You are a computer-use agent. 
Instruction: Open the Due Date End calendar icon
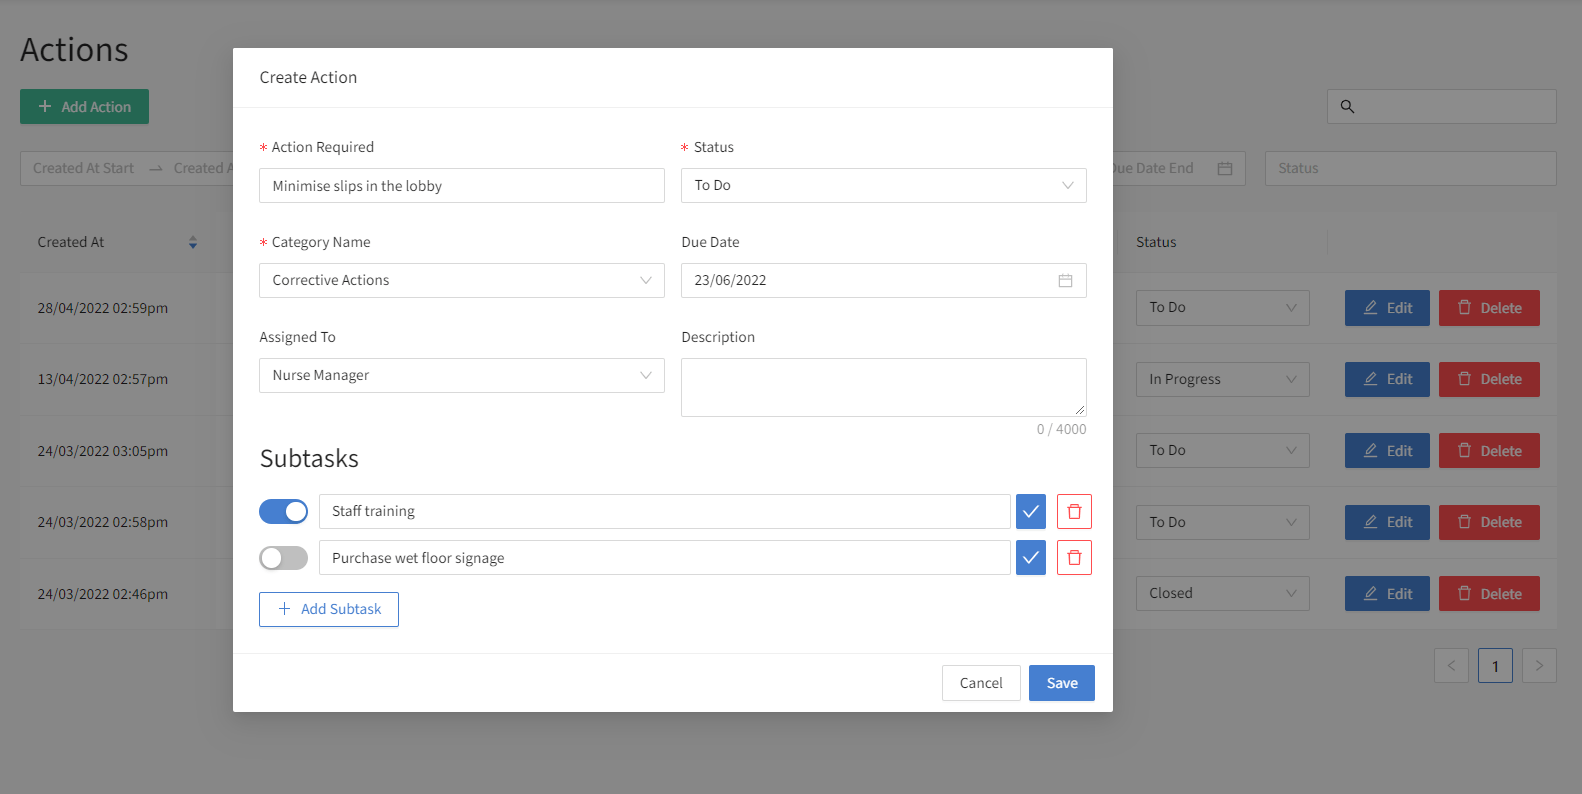[x=1225, y=168]
